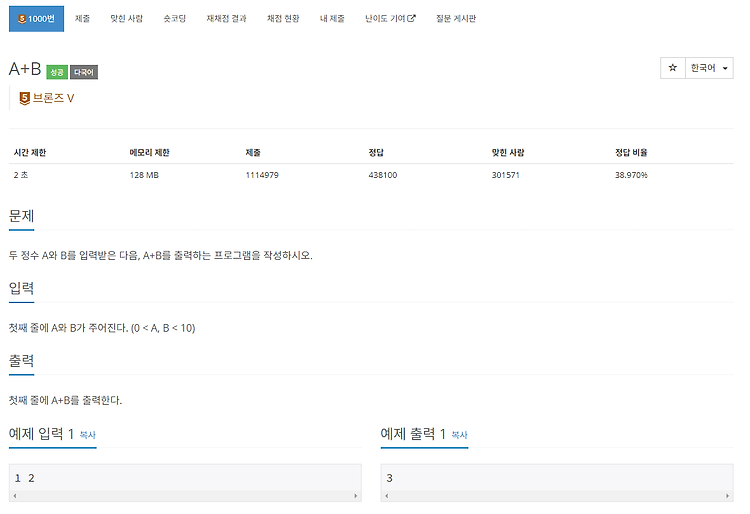Click left scroll arrow of example input

(x=15, y=496)
